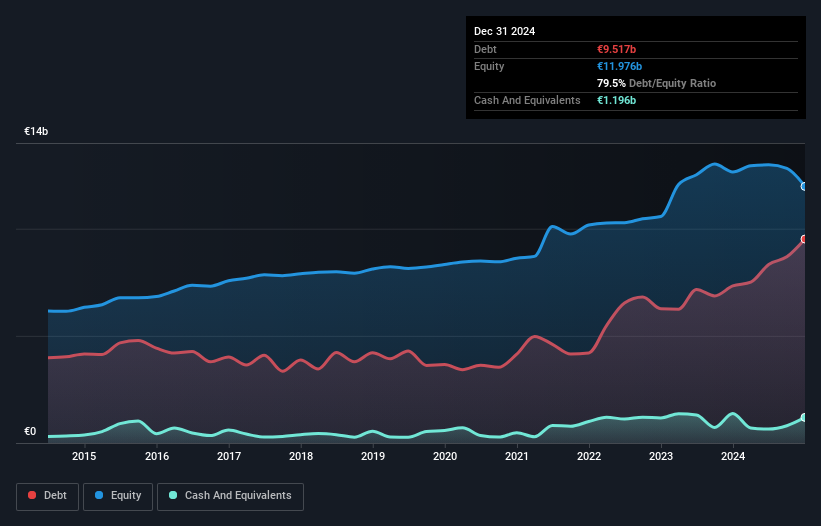
Task: Click the teal Cash endpoint marker
Action: point(804,418)
